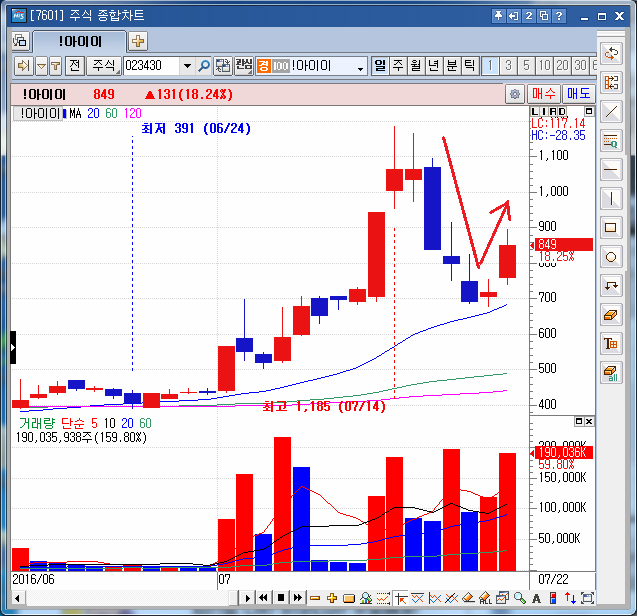Select the horizontal line drawing tool
The width and height of the screenshot is (638, 616).
(x=612, y=169)
